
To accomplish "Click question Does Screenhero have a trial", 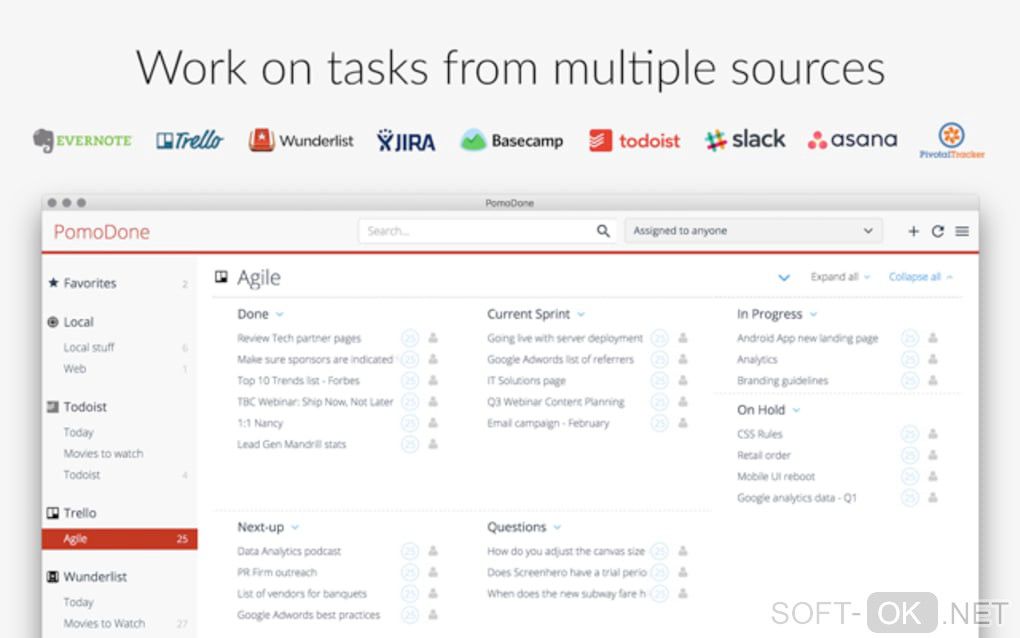I will (567, 572).
